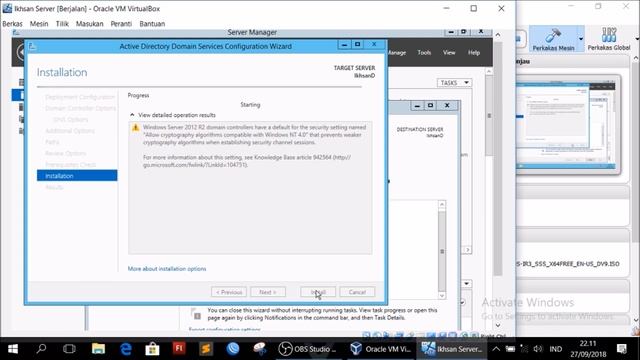This screenshot has width=640, height=360.
Task: Open the taskbar clock showing 22.11
Action: tap(588, 349)
